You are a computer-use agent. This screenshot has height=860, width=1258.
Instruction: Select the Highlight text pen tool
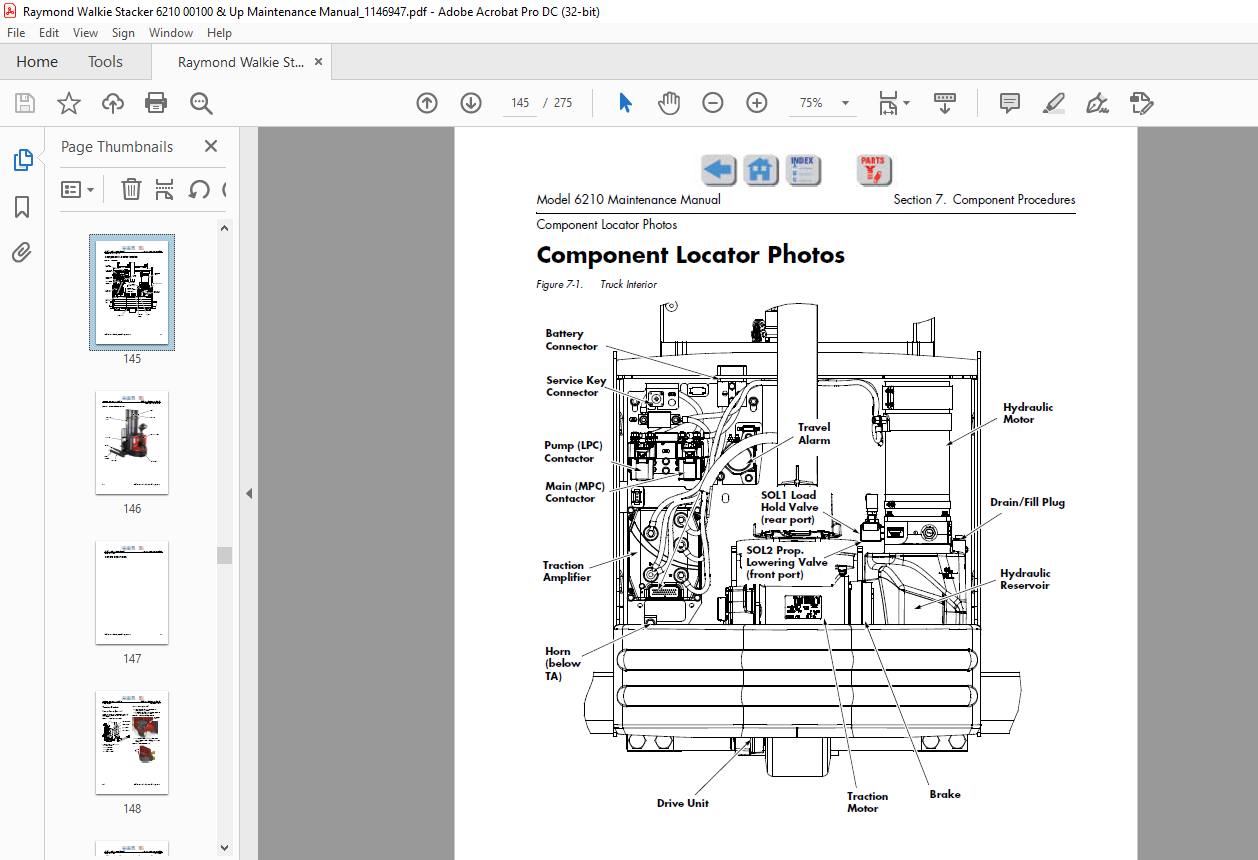click(x=1053, y=103)
